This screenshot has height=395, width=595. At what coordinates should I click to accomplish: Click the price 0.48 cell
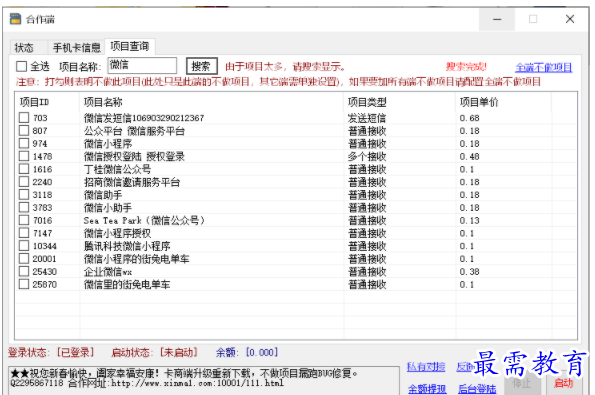pos(469,156)
